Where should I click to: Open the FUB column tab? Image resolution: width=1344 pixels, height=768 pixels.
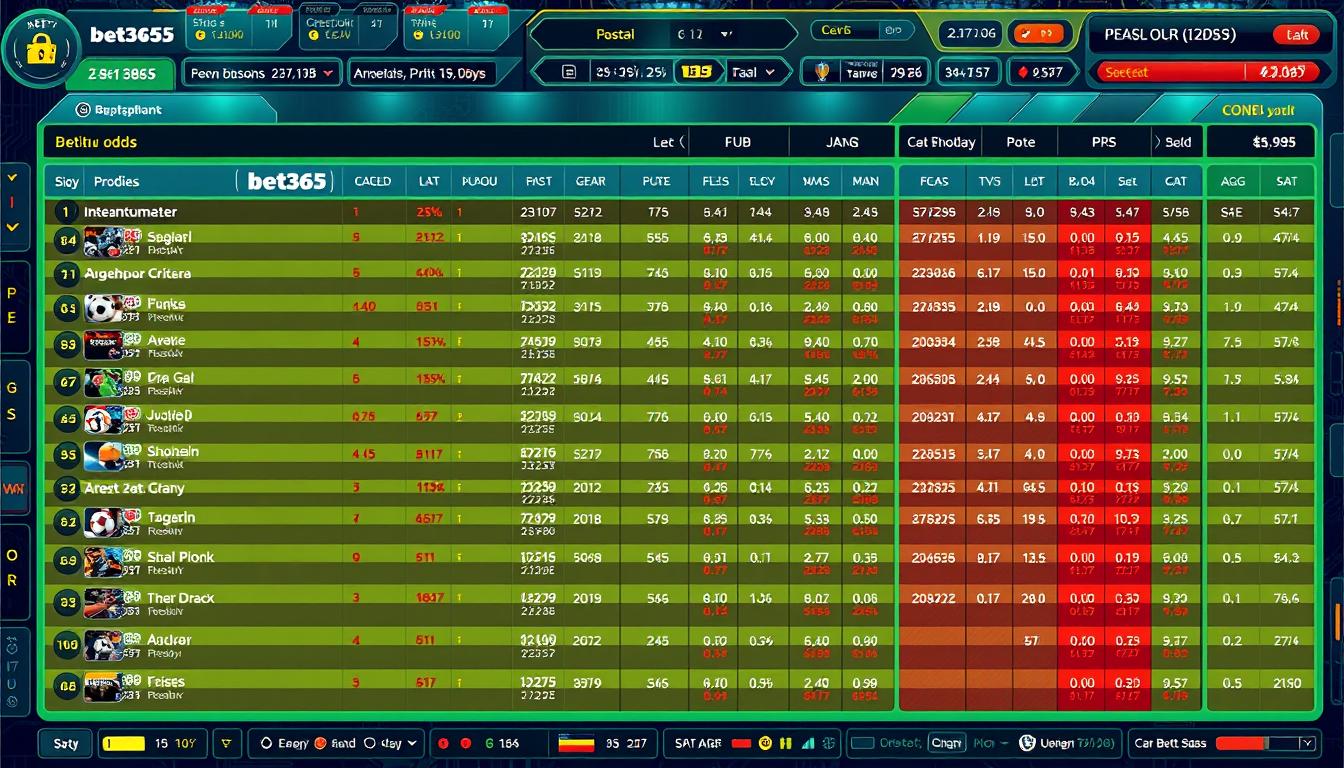pyautogui.click(x=737, y=142)
